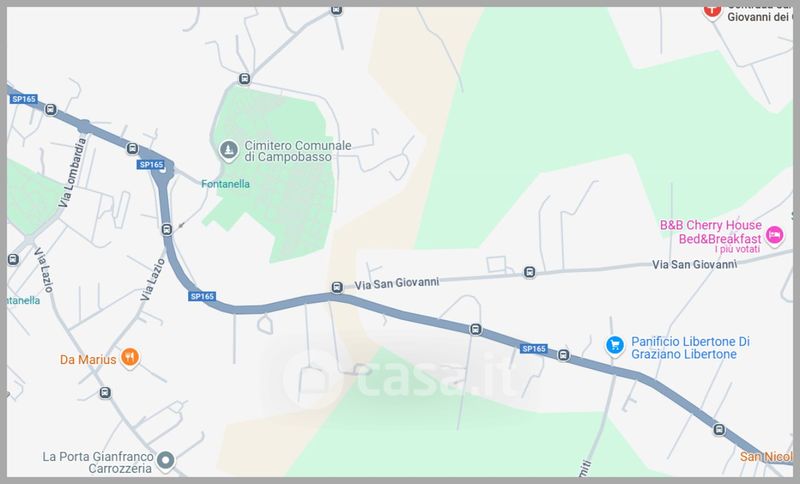The height and width of the screenshot is (484, 800).
Task: Click the Via Lombardia street label
Action: [72, 173]
